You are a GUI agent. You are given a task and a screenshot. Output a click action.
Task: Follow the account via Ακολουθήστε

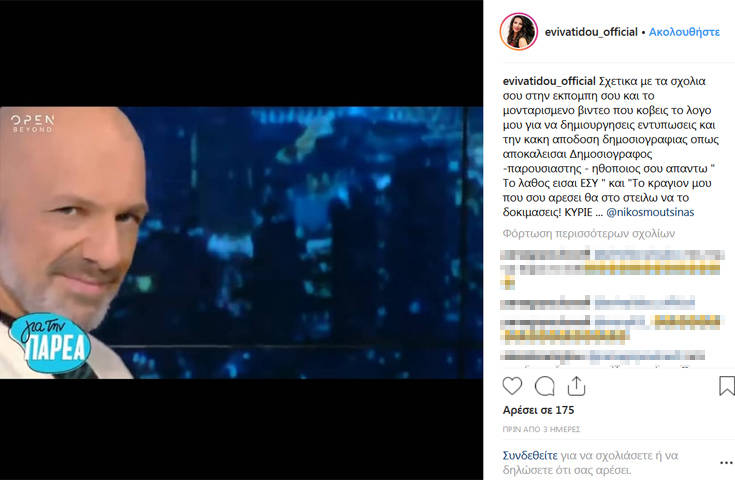click(x=684, y=32)
